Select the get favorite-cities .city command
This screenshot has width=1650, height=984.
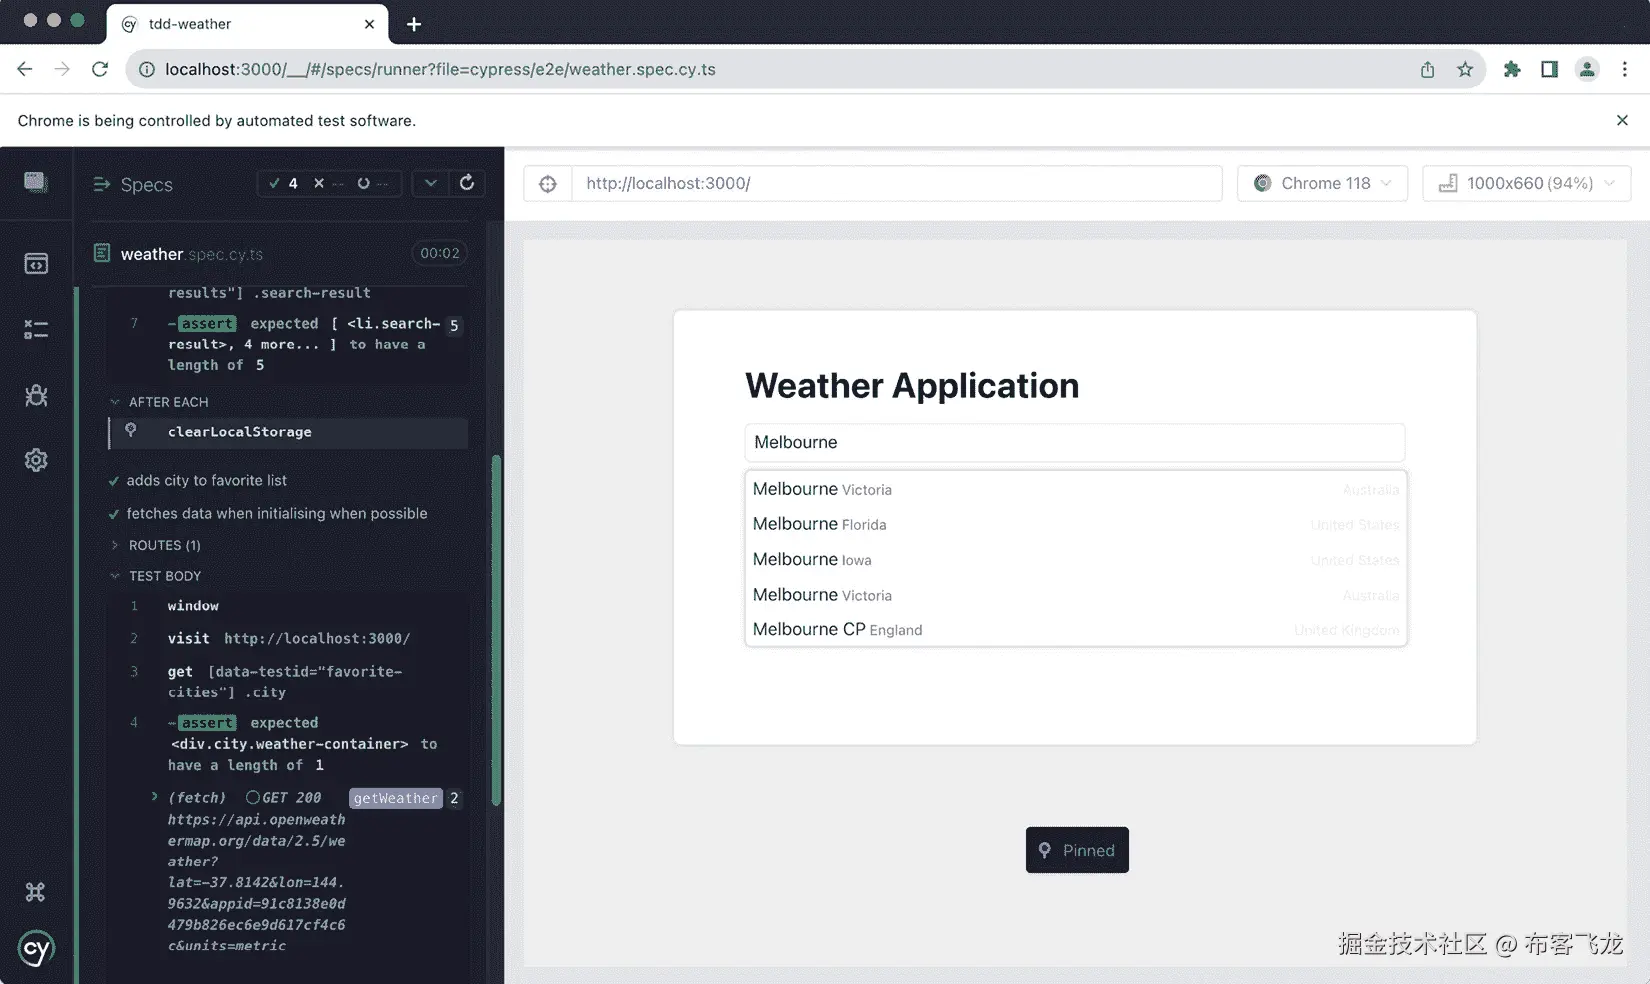pyautogui.click(x=290, y=682)
